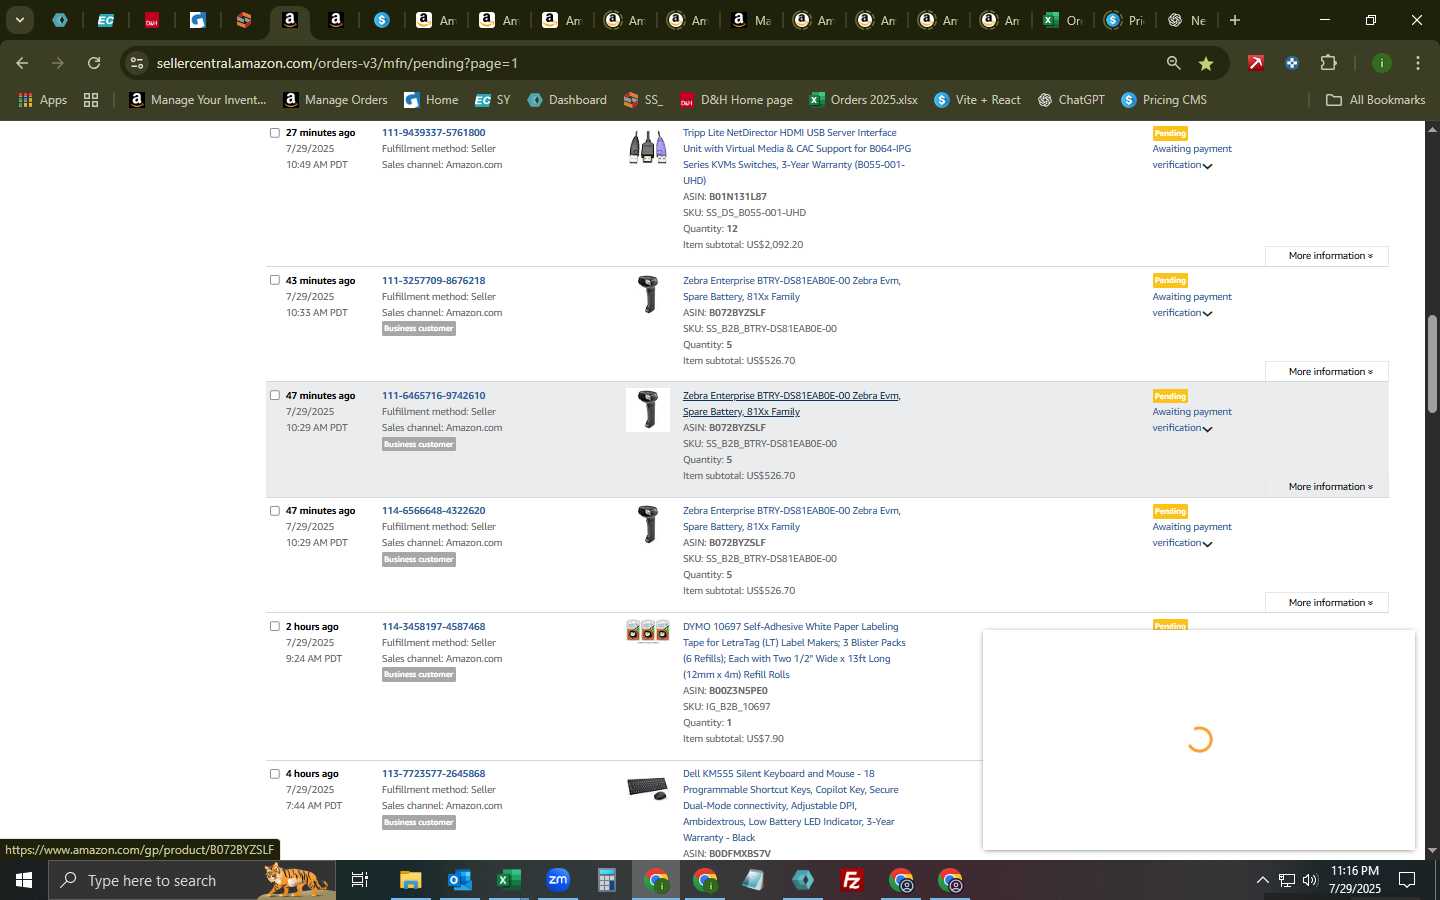Open Zoom from the taskbar
1440x900 pixels.
coord(557,880)
